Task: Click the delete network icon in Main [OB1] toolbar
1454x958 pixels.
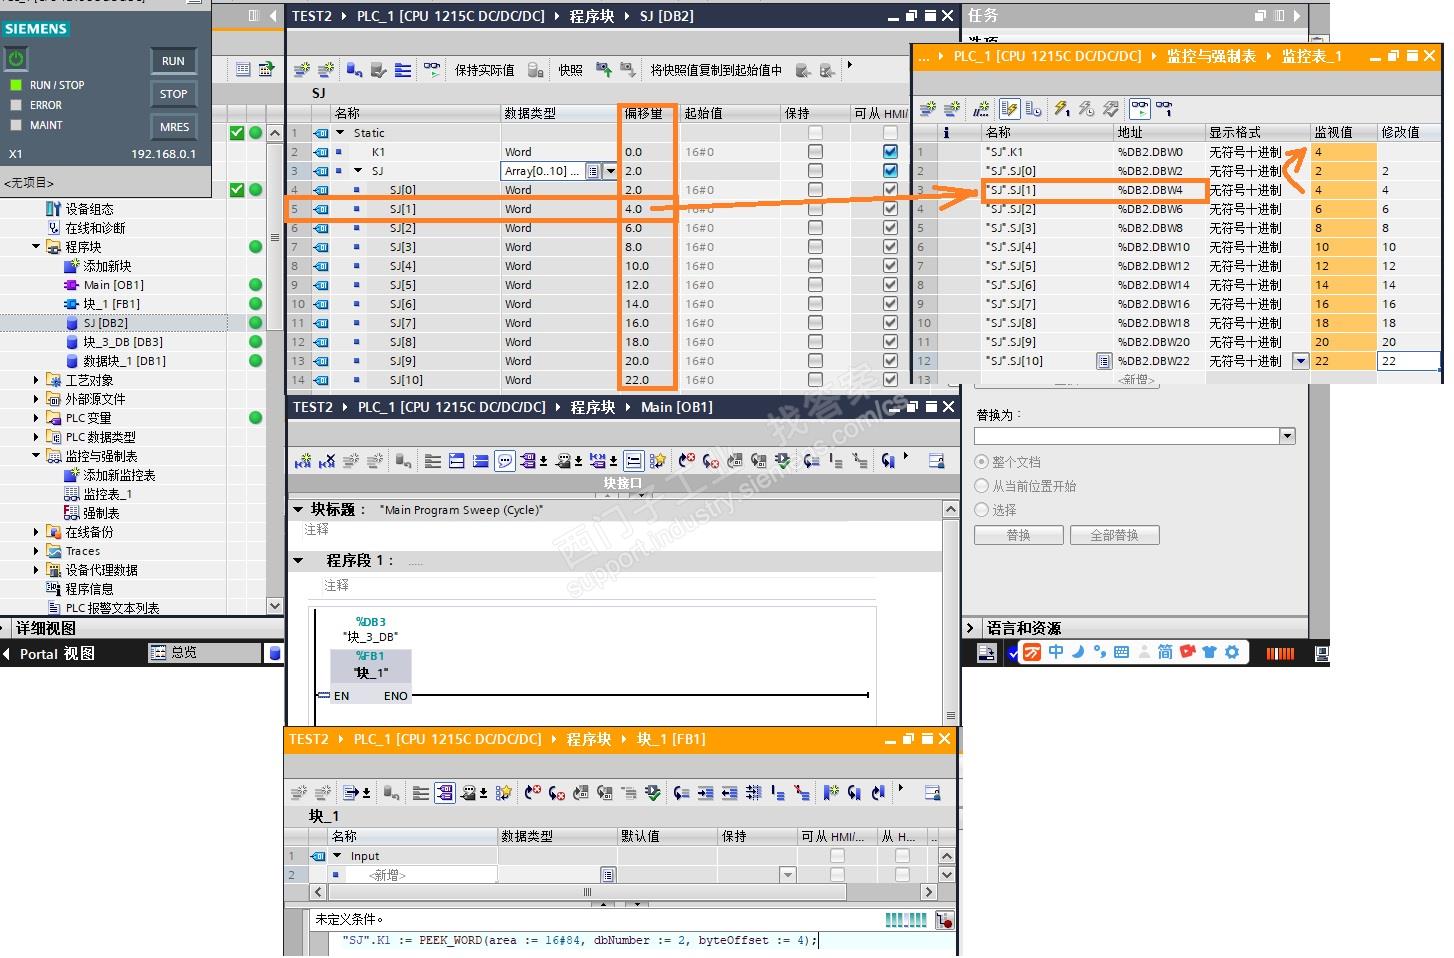Action: (327, 461)
